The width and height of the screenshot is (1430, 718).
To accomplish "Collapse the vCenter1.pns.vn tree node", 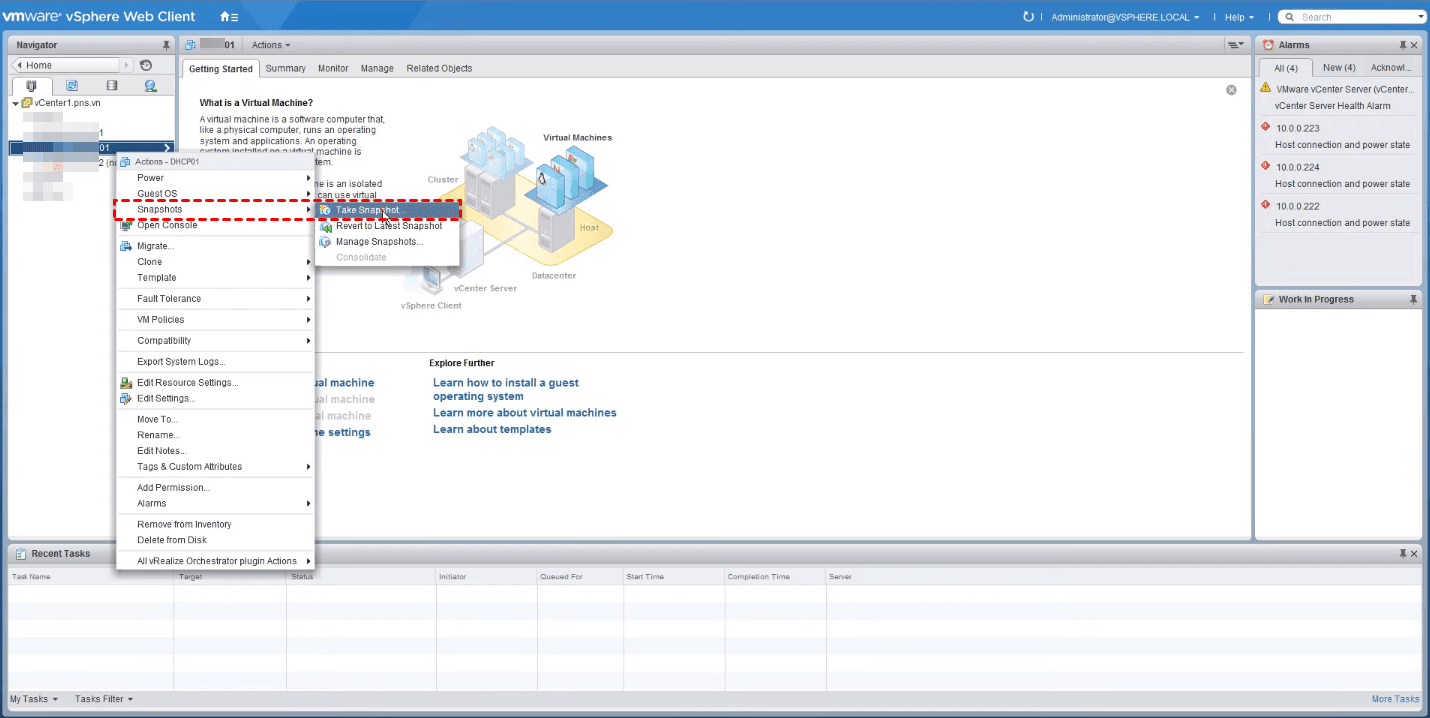I will 16,103.
